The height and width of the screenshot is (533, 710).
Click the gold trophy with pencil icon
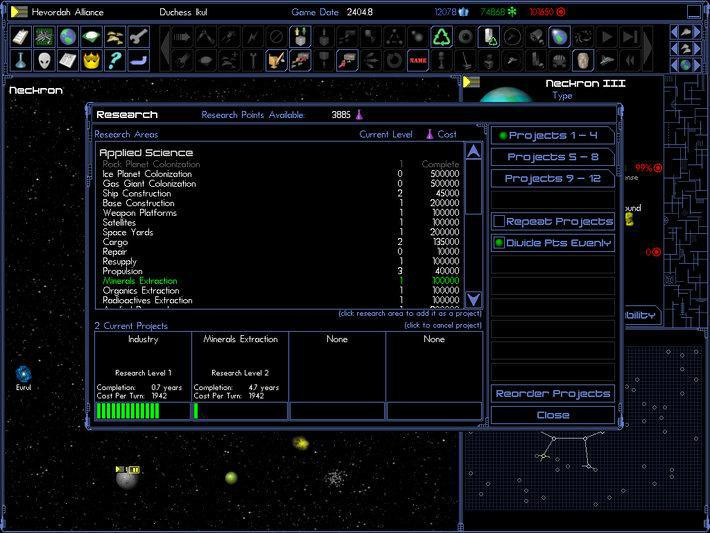coord(276,60)
